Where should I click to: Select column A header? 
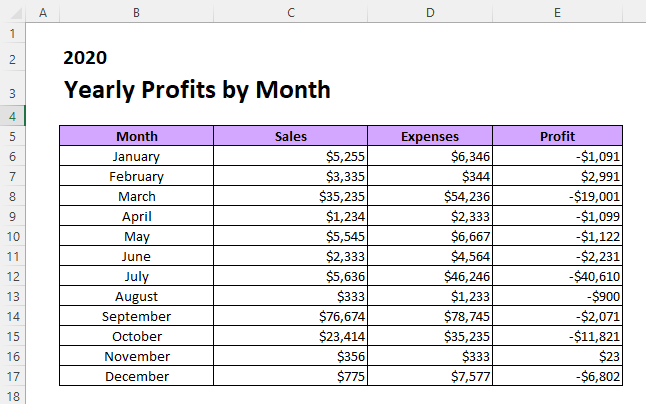coord(42,13)
